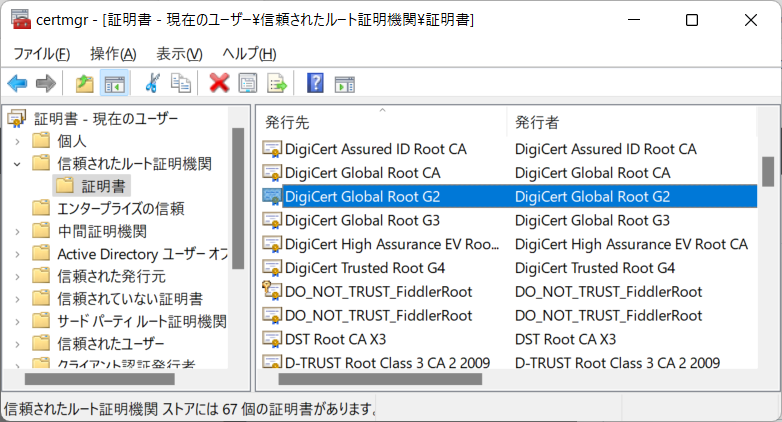
Task: Click DST Root CA X3 certificate icon
Action: (272, 339)
